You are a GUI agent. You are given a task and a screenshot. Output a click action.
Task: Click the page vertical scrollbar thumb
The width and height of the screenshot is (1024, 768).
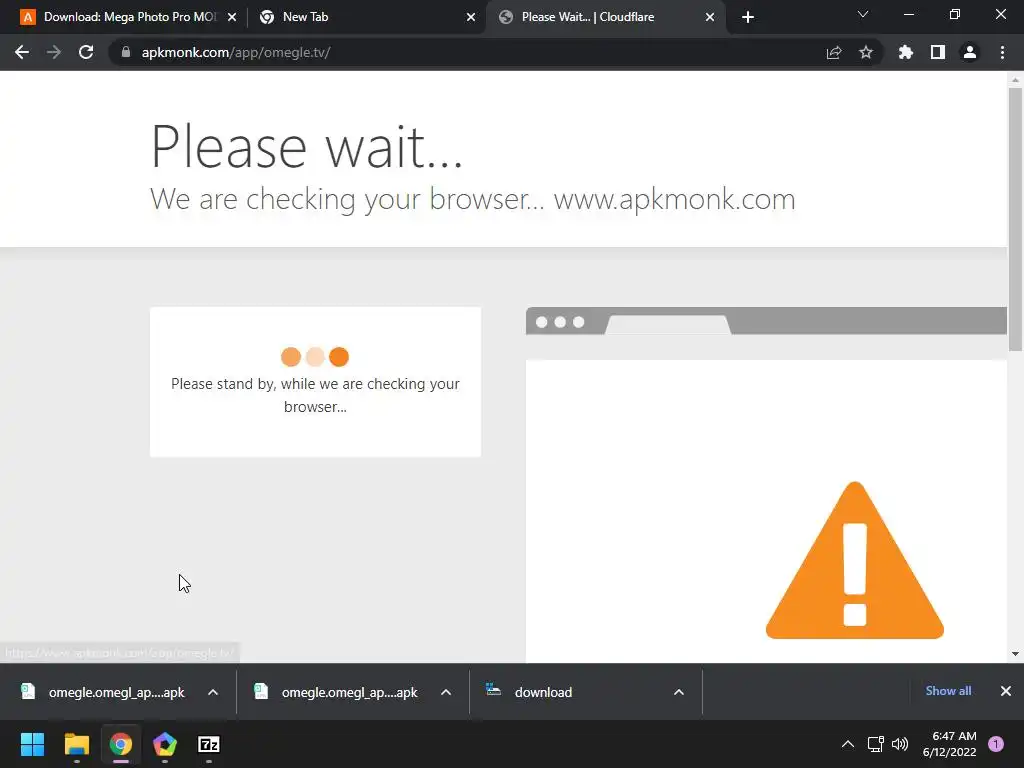1015,221
